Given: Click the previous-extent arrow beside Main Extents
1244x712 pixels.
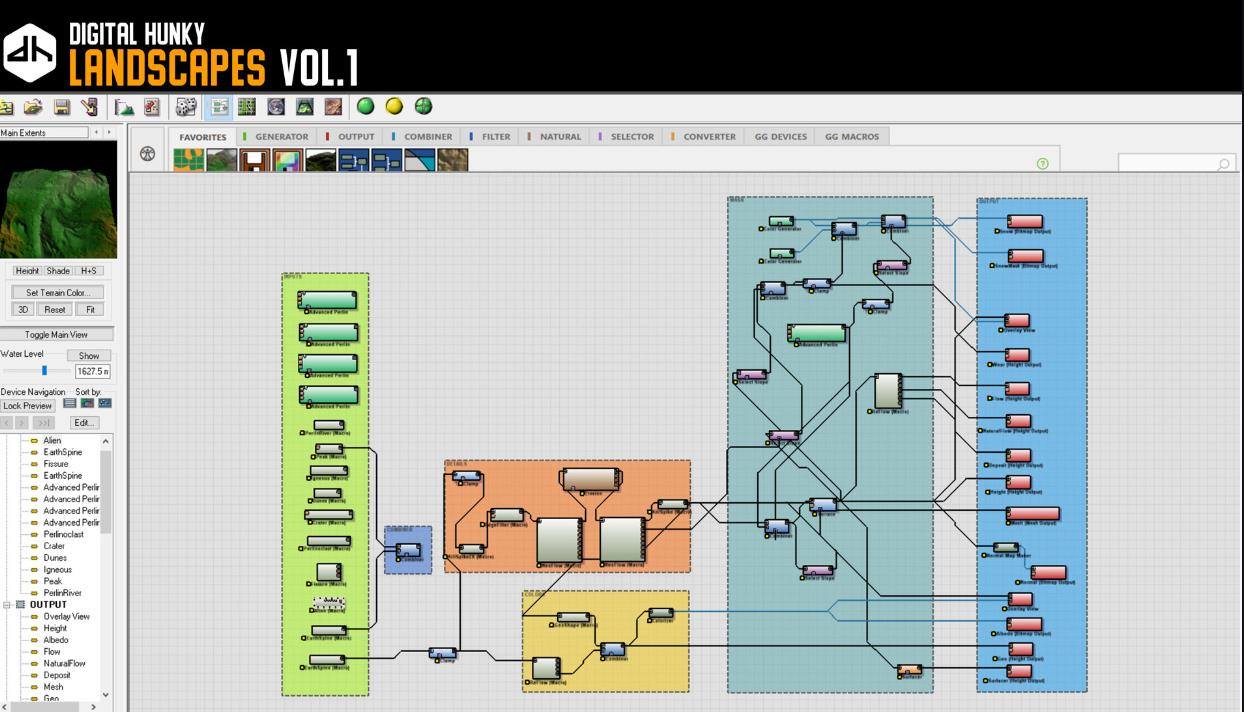Looking at the screenshot, I should click(x=97, y=132).
